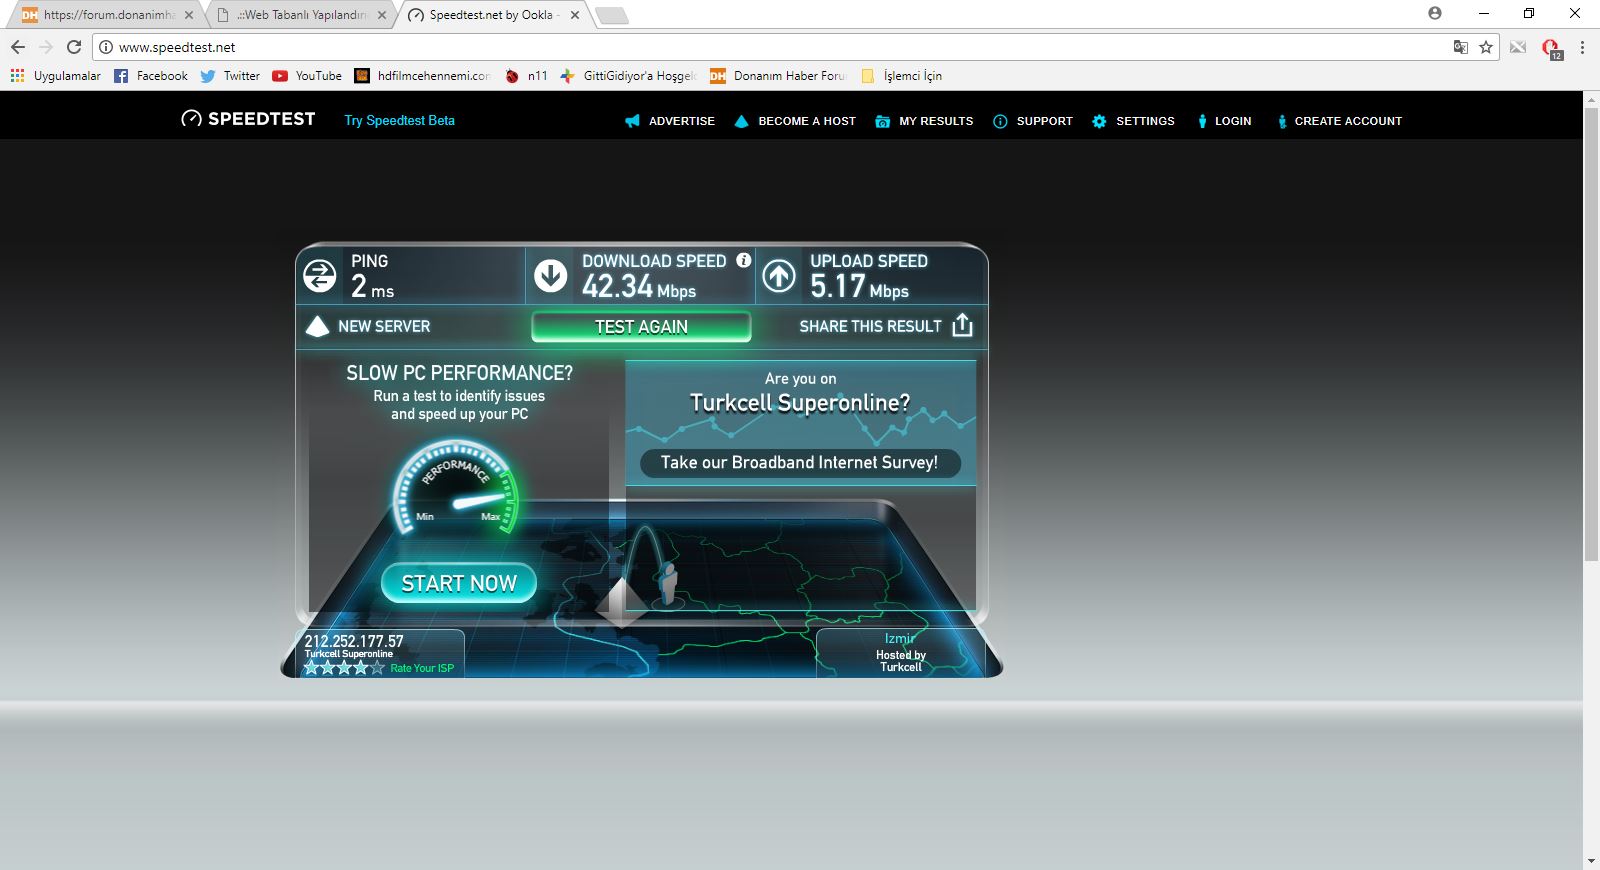Open the İşlemci İçin bookmark folder

pos(901,76)
